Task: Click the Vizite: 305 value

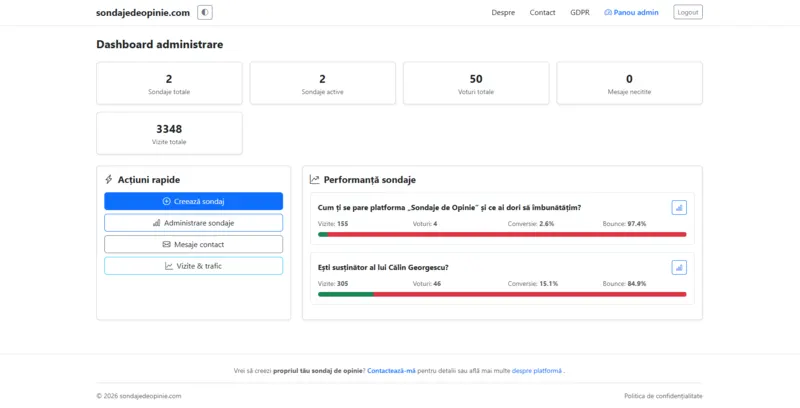Action: [x=333, y=283]
